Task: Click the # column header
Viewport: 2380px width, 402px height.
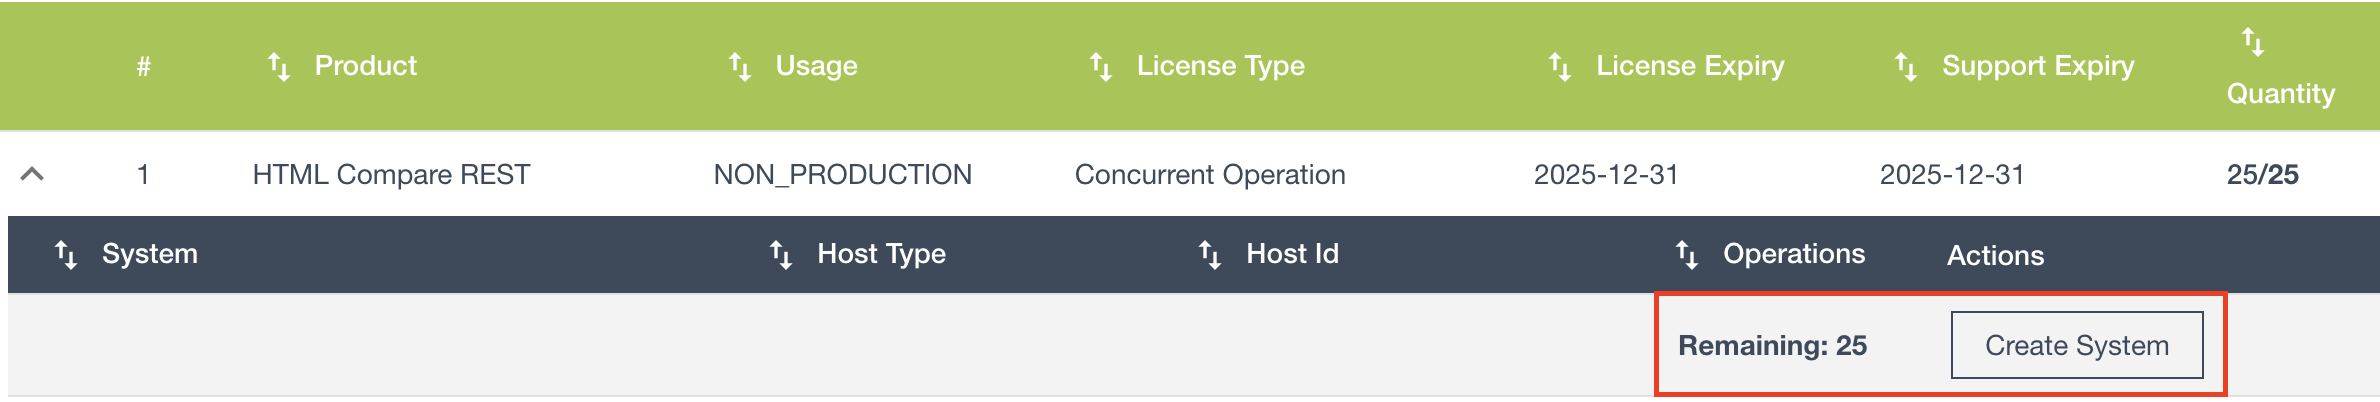Action: pos(144,67)
